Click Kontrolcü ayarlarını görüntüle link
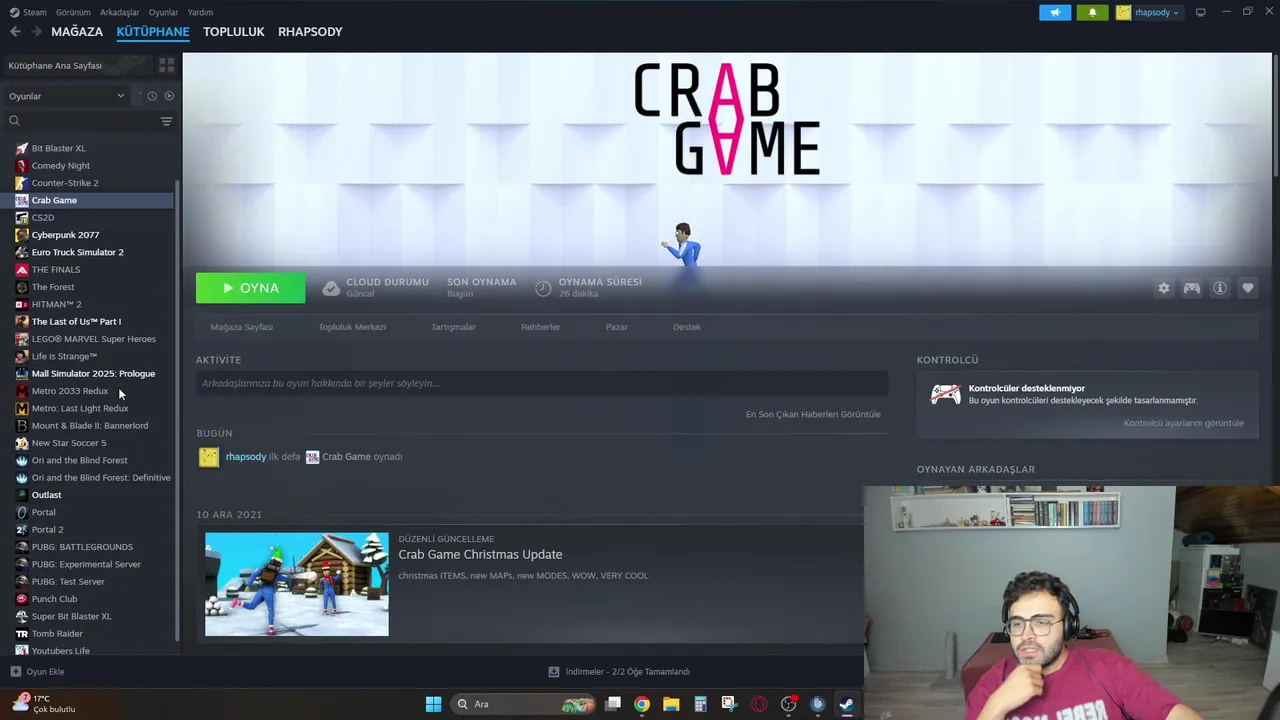The height and width of the screenshot is (720, 1280). tap(1184, 423)
